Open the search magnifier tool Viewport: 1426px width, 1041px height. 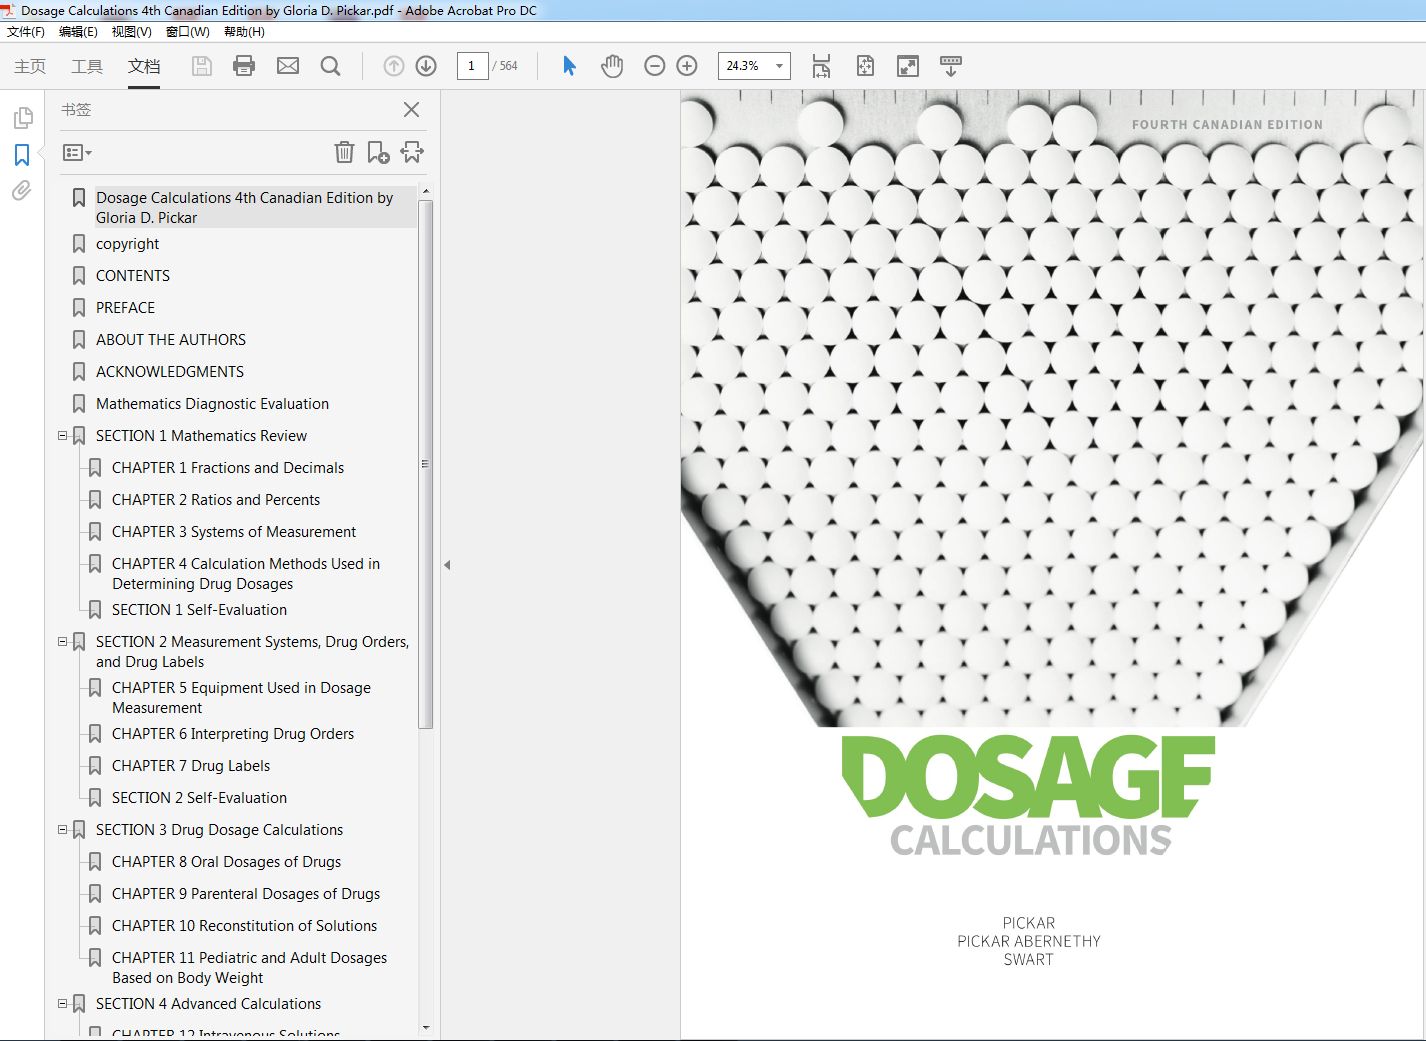pos(330,66)
